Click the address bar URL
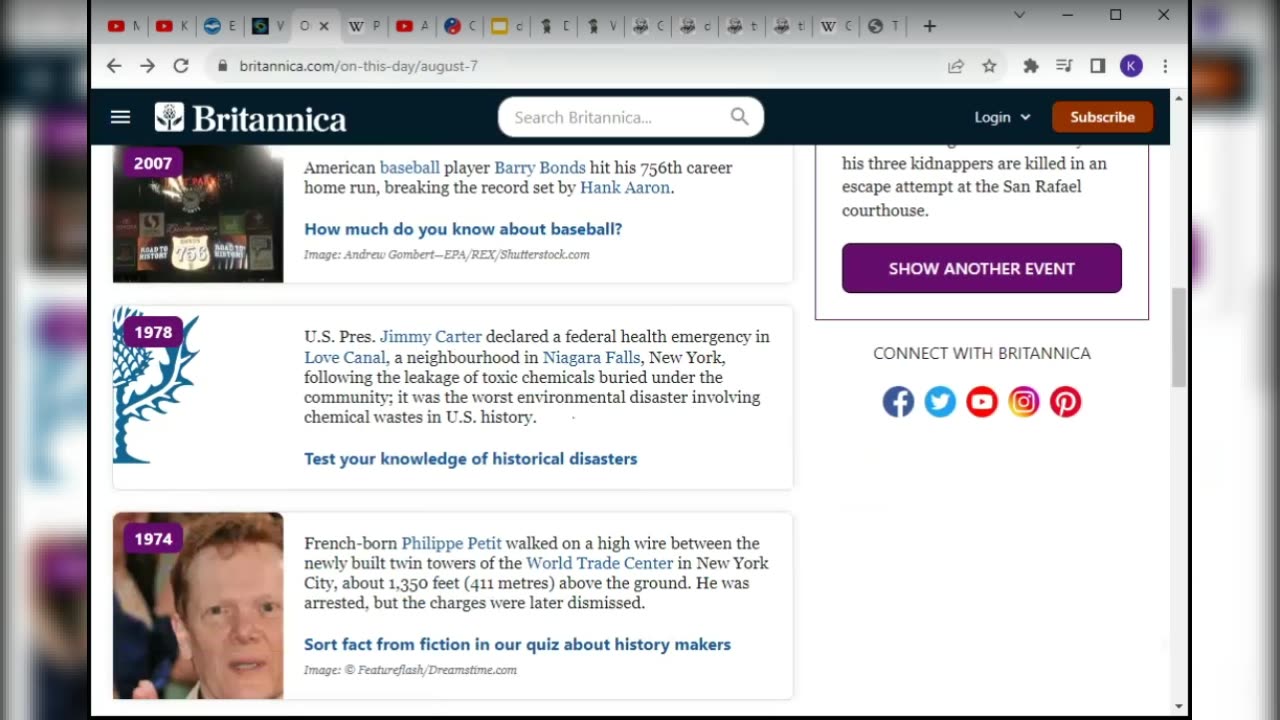1280x720 pixels. coord(358,66)
